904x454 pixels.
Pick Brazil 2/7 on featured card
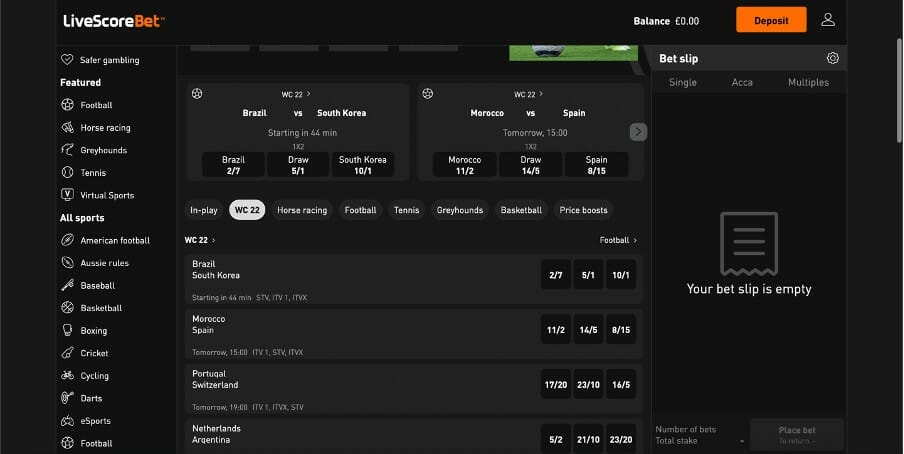point(233,165)
